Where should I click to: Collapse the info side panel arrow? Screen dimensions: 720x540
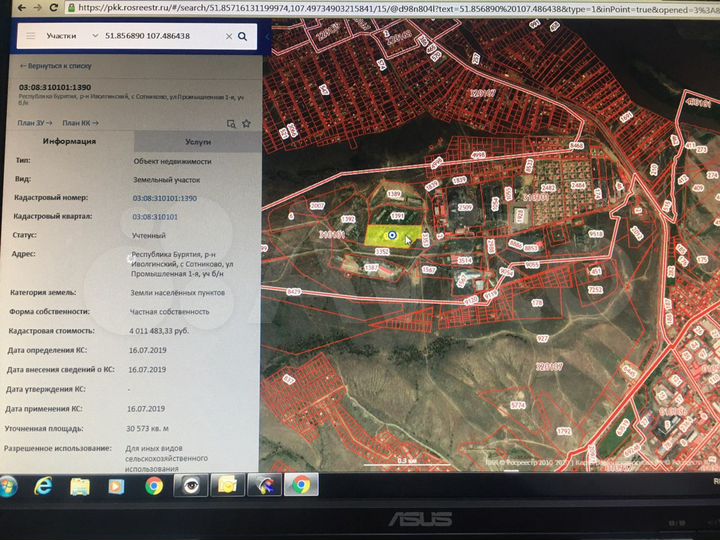coord(267,36)
